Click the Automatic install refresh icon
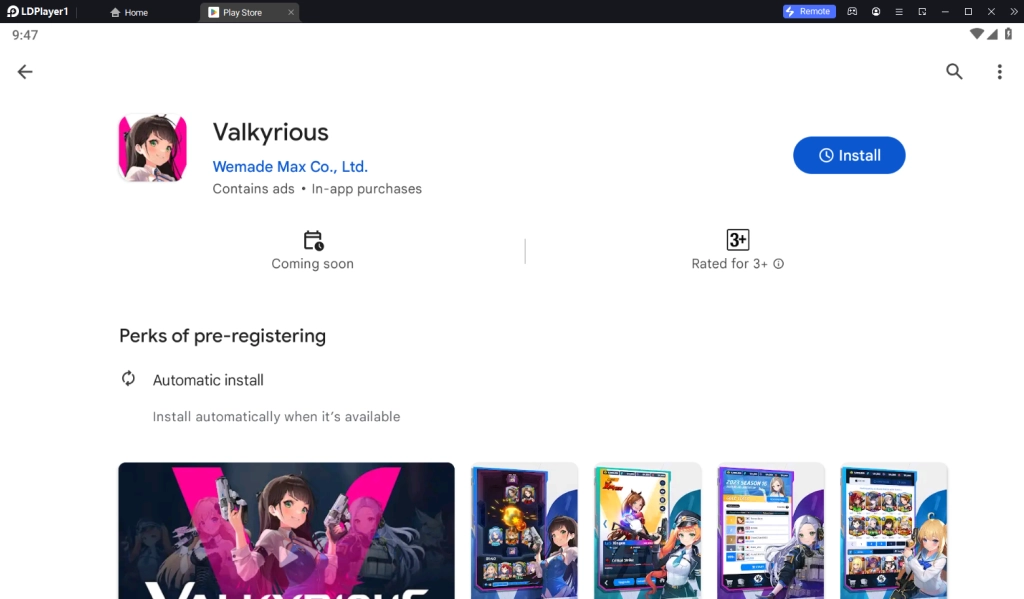Image resolution: width=1024 pixels, height=599 pixels. click(129, 378)
